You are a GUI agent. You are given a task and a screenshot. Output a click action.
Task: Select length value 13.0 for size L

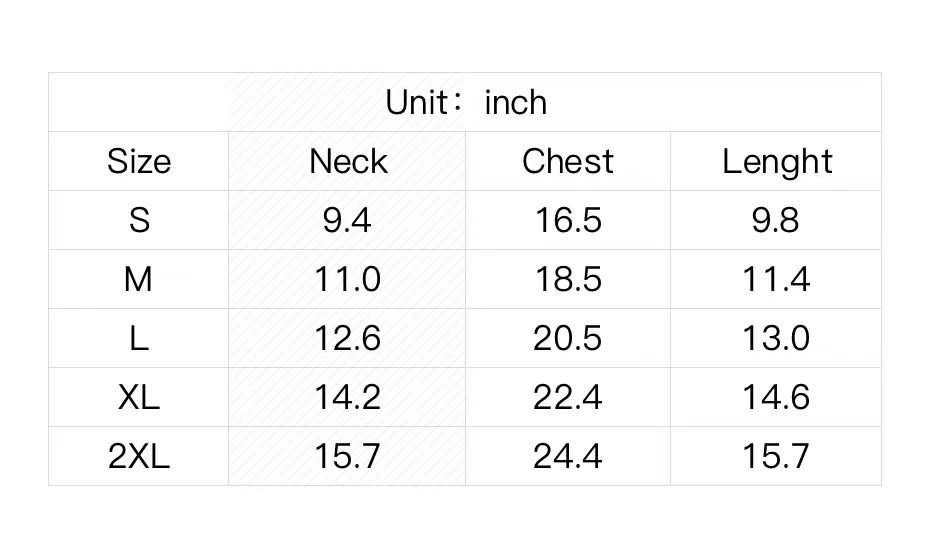[x=776, y=338]
